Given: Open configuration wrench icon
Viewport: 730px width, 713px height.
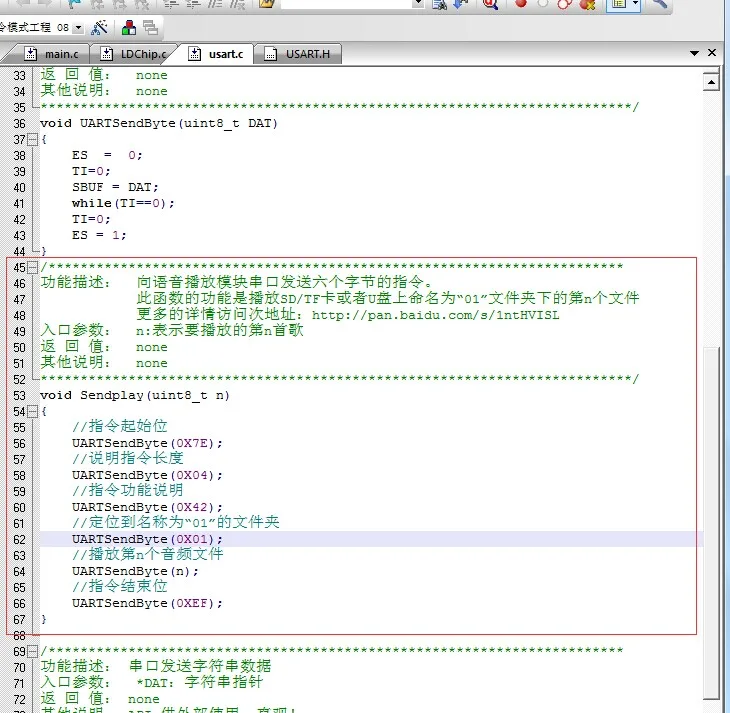Looking at the screenshot, I should point(659,4).
